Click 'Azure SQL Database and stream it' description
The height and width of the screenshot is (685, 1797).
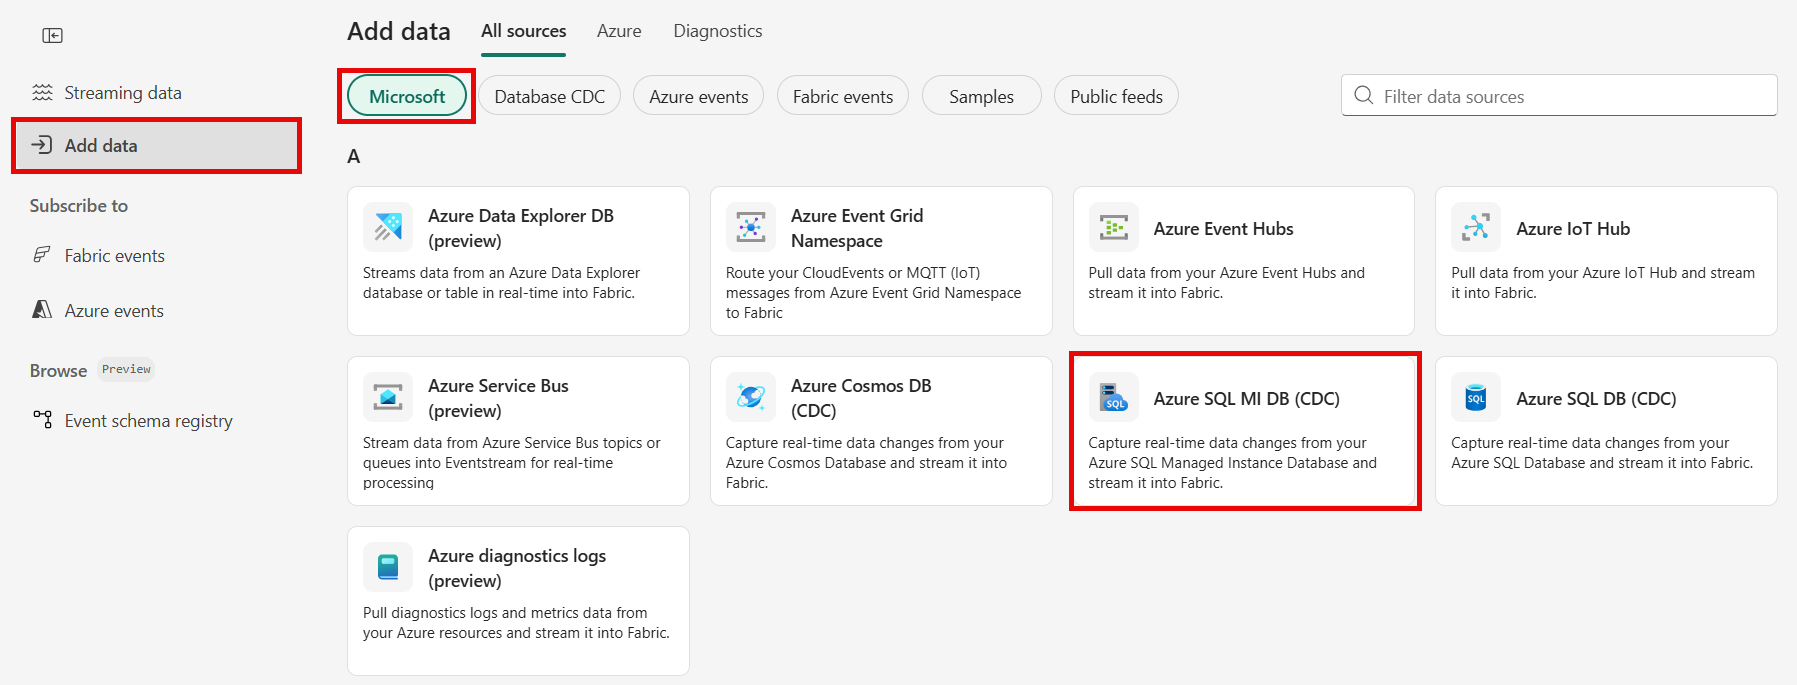(1602, 453)
